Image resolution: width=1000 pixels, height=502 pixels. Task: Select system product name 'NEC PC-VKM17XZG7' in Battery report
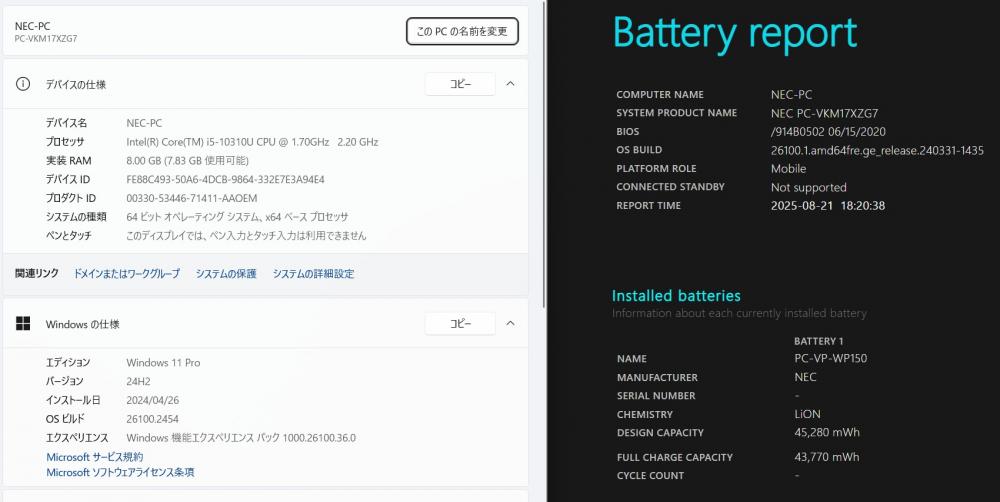tap(825, 113)
